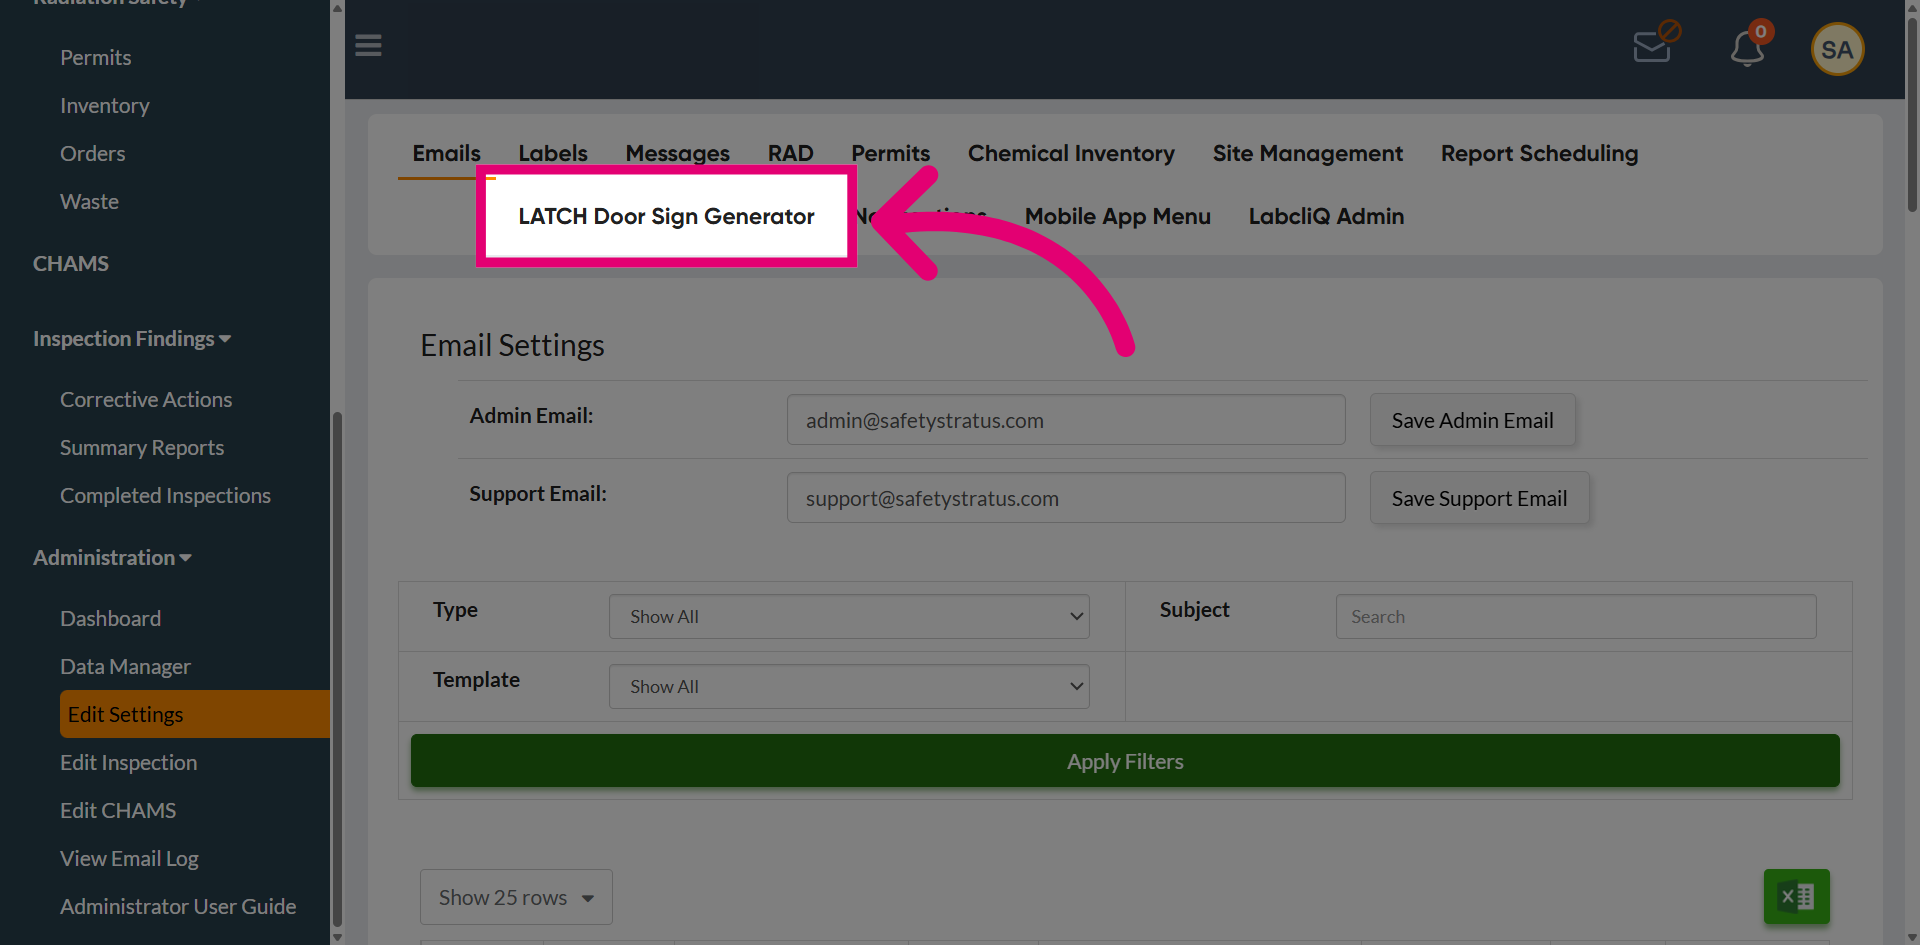The image size is (1920, 945).
Task: Click Save Support Email button
Action: pos(1479,498)
